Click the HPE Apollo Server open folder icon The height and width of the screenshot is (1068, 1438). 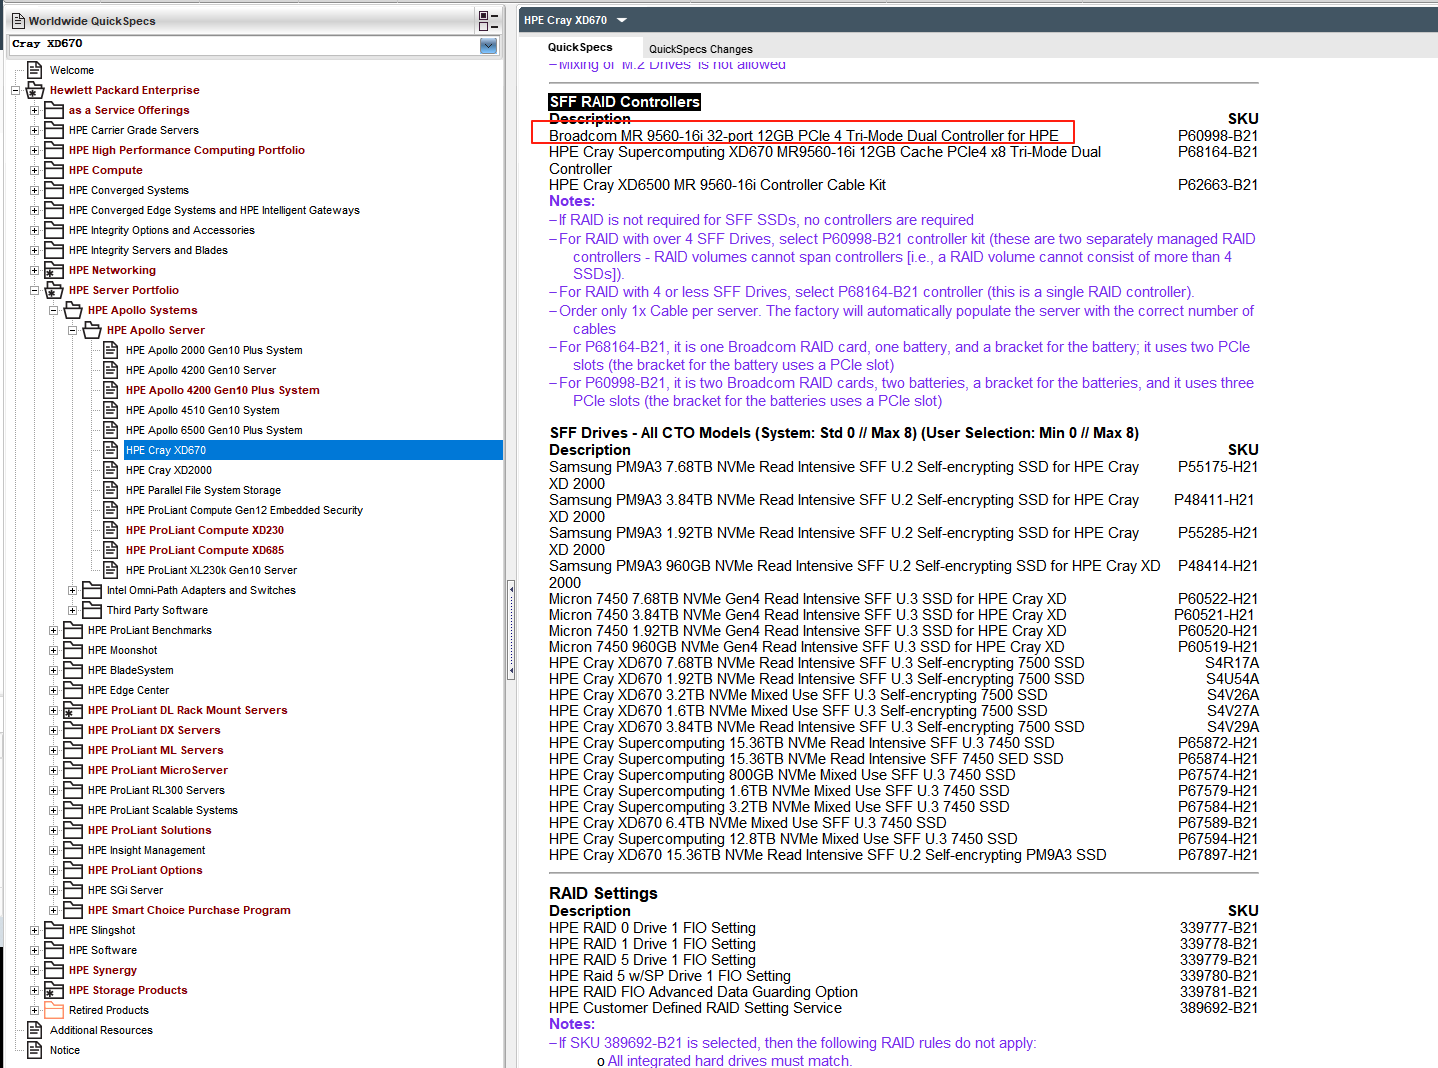click(92, 330)
